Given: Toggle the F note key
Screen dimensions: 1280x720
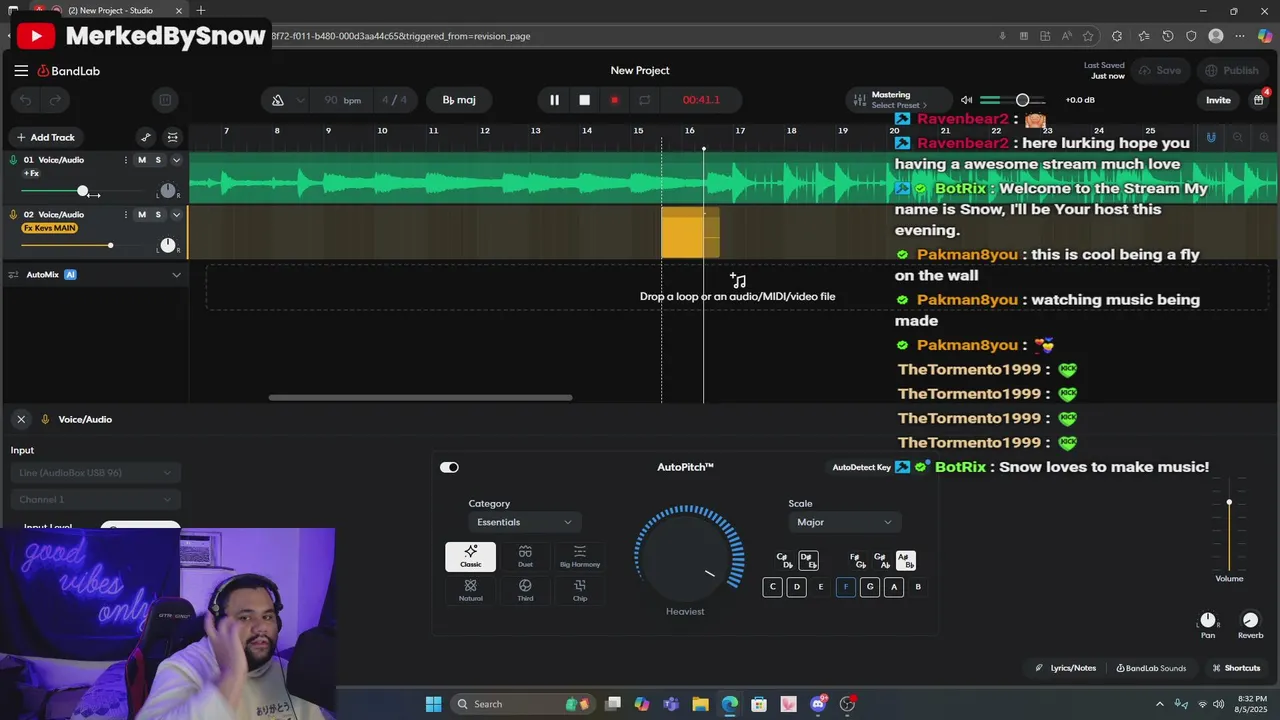Looking at the screenshot, I should coord(845,587).
